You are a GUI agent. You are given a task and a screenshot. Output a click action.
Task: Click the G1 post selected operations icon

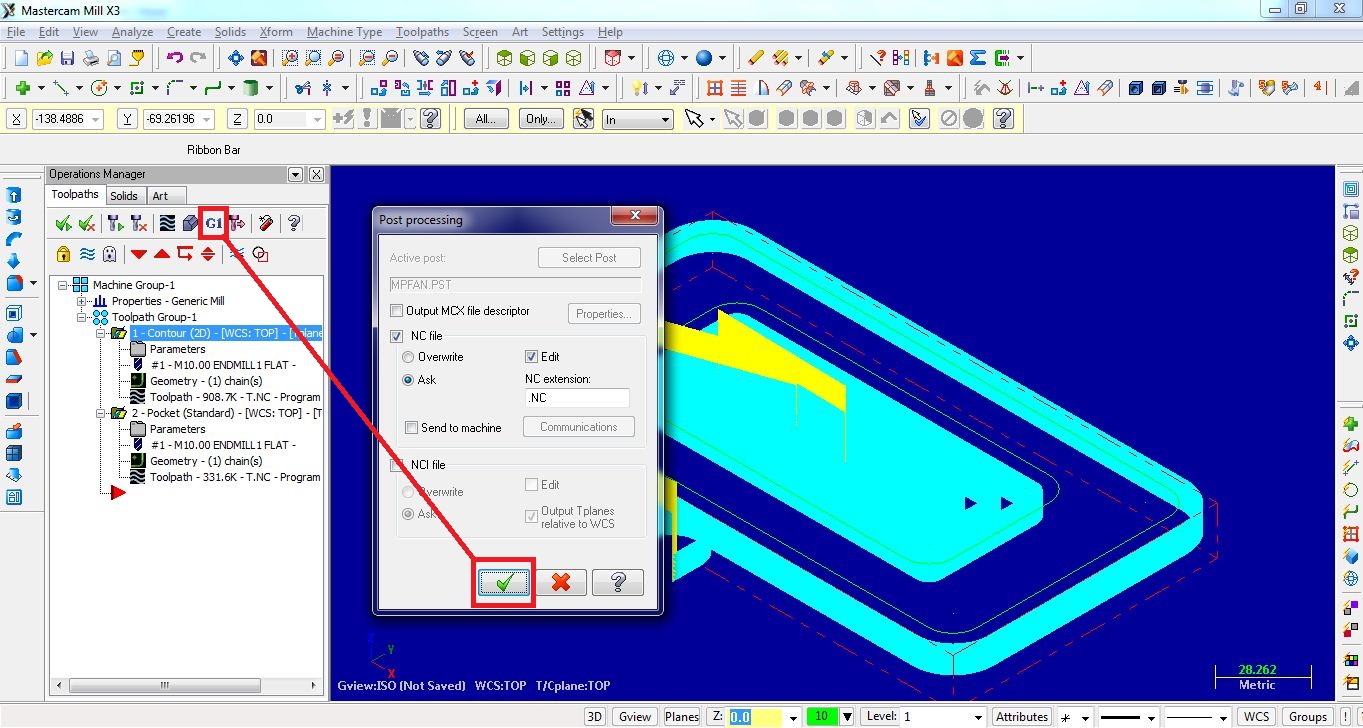coord(213,223)
